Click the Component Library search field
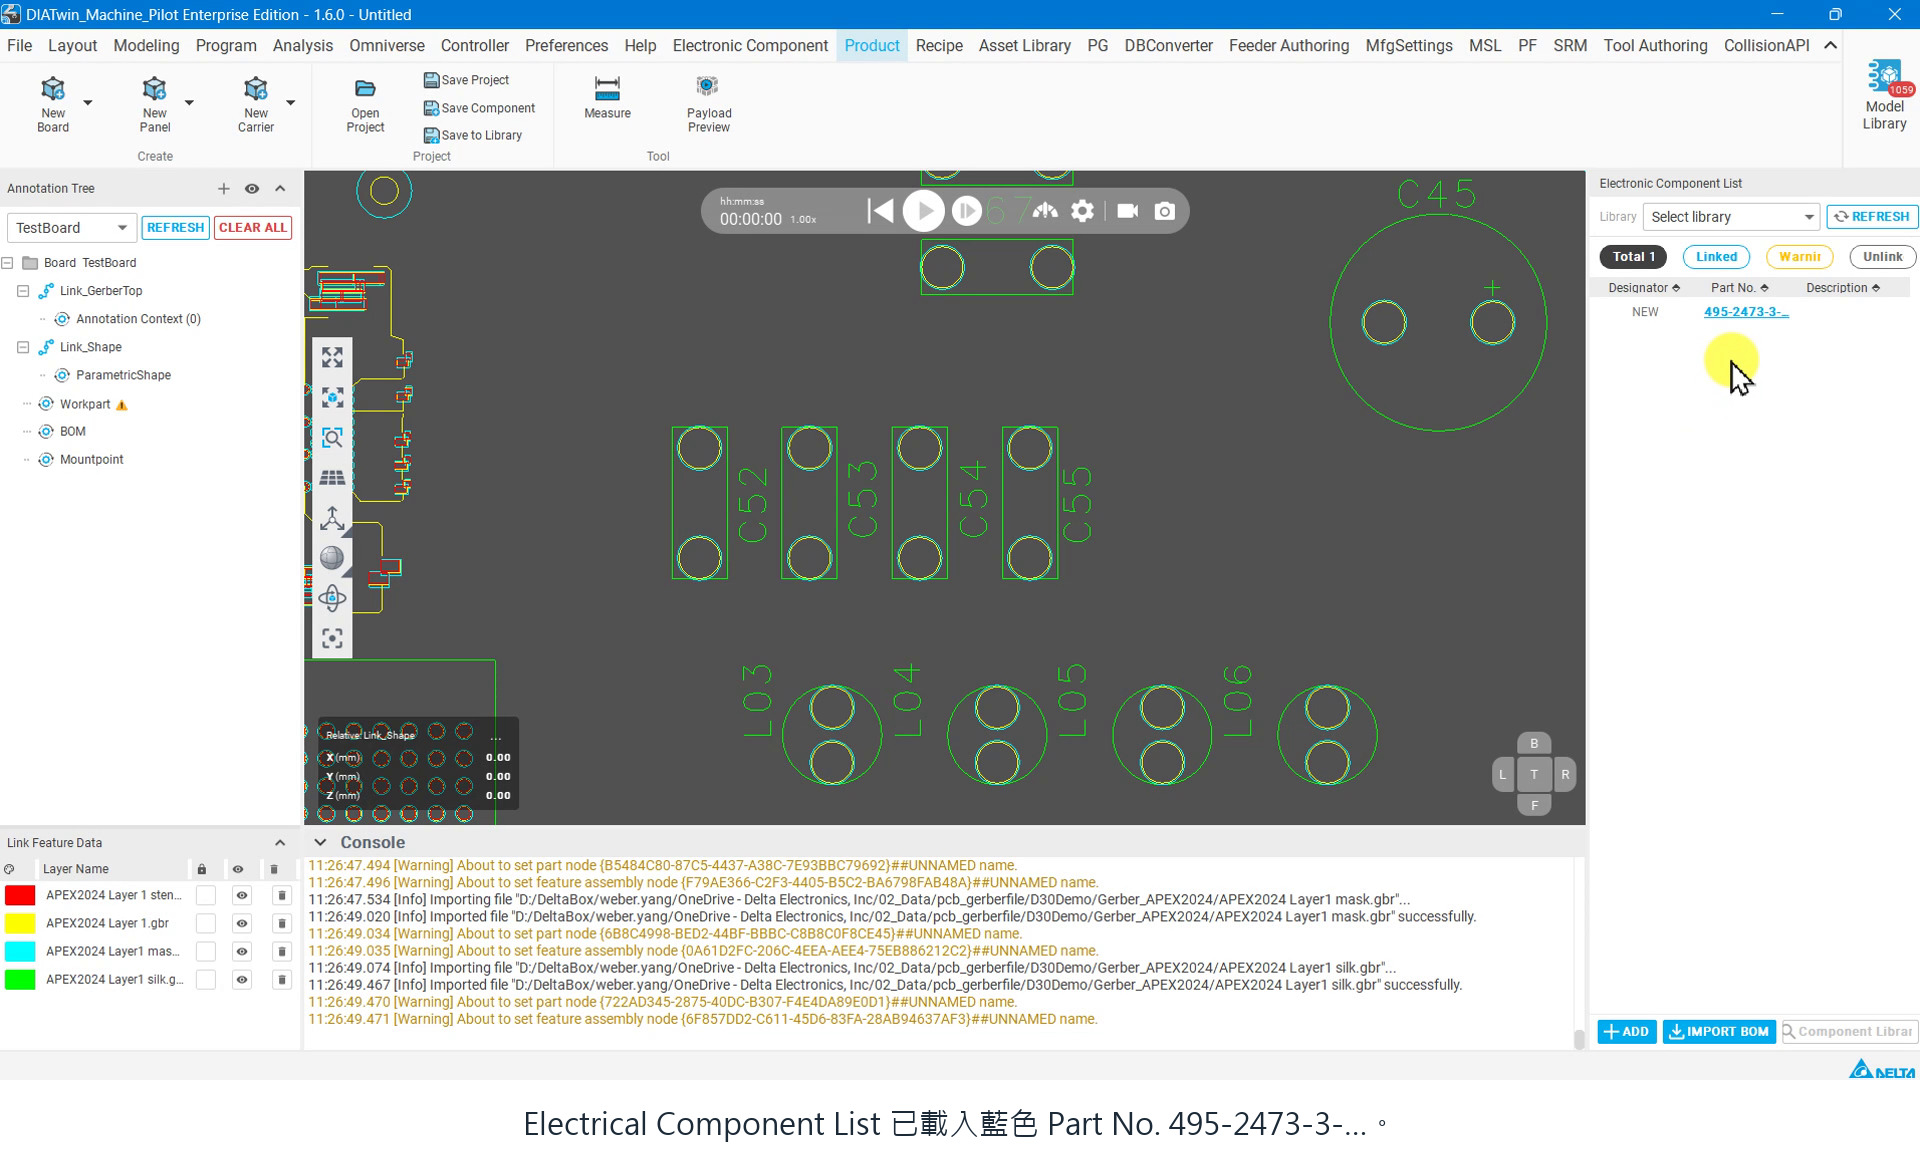Screen dimensions: 1920x1172 (1849, 1032)
